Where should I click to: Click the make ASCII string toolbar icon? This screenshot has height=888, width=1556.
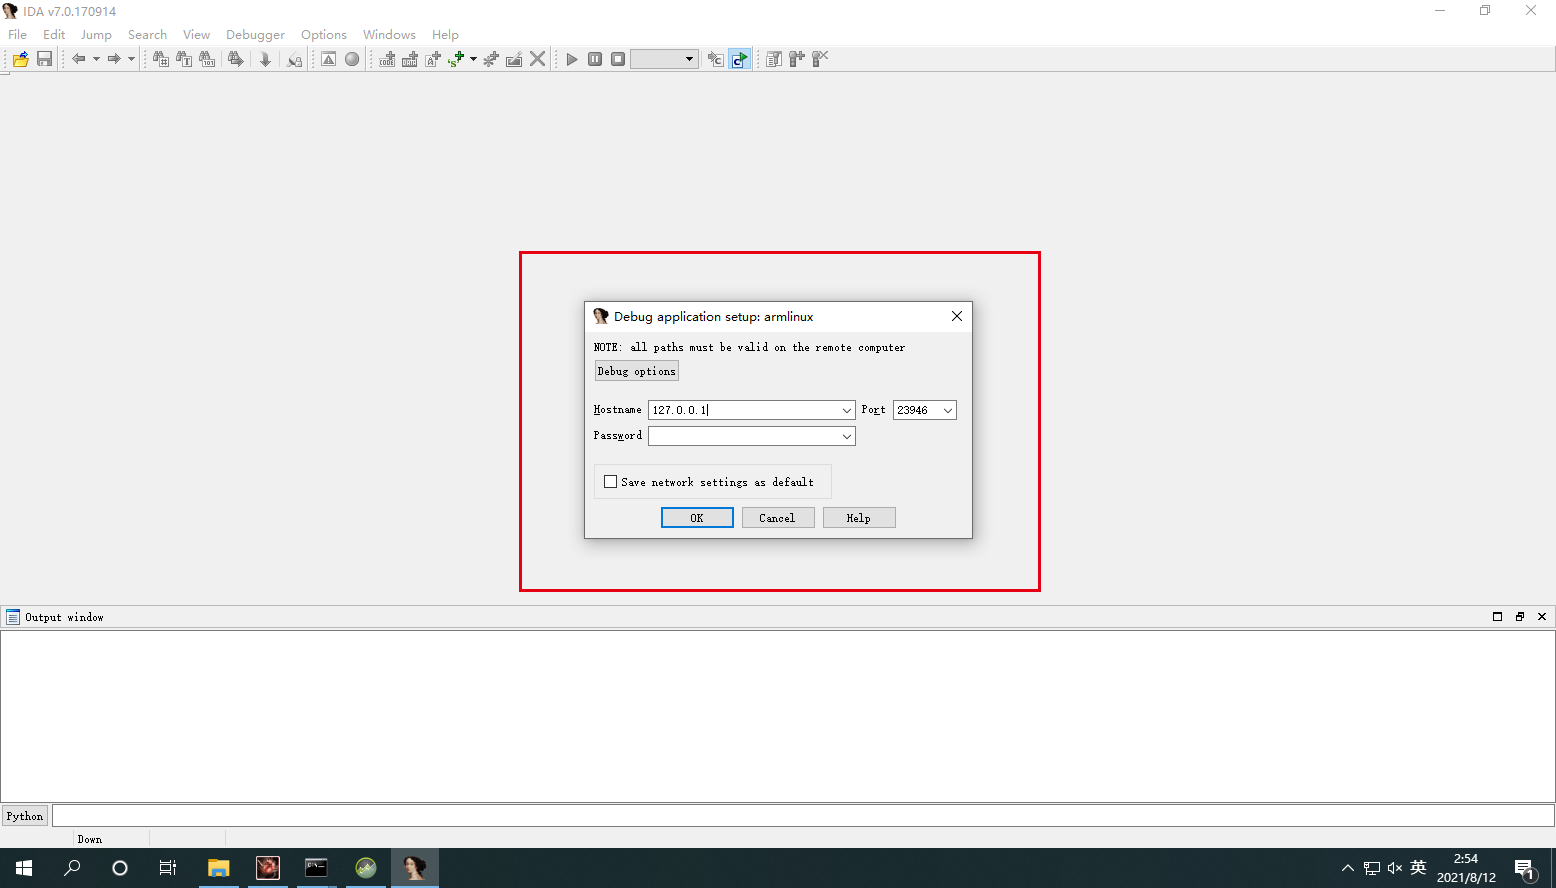(x=433, y=59)
